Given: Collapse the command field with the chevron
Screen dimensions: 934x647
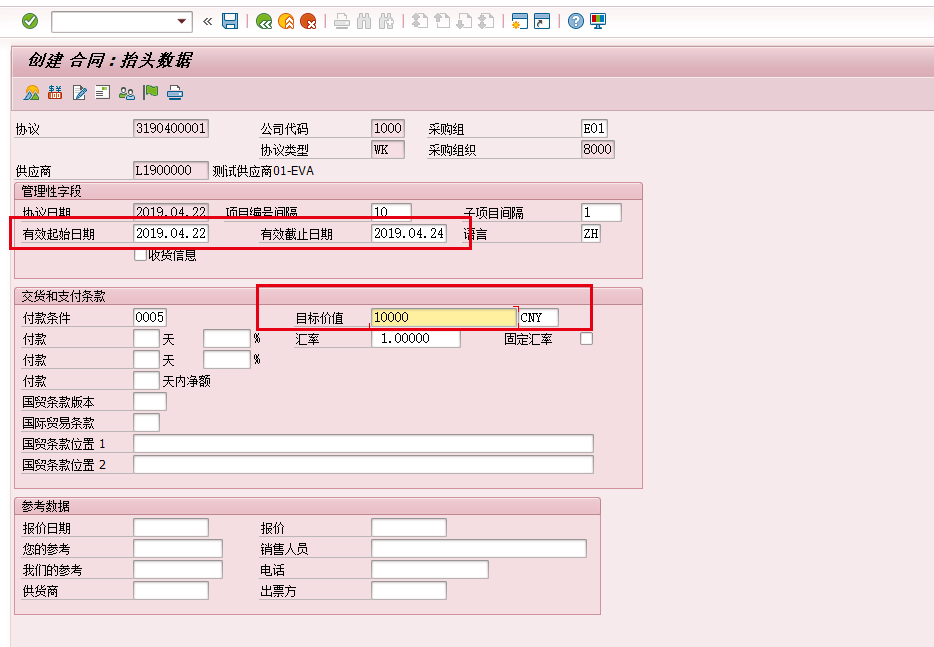Looking at the screenshot, I should (206, 20).
